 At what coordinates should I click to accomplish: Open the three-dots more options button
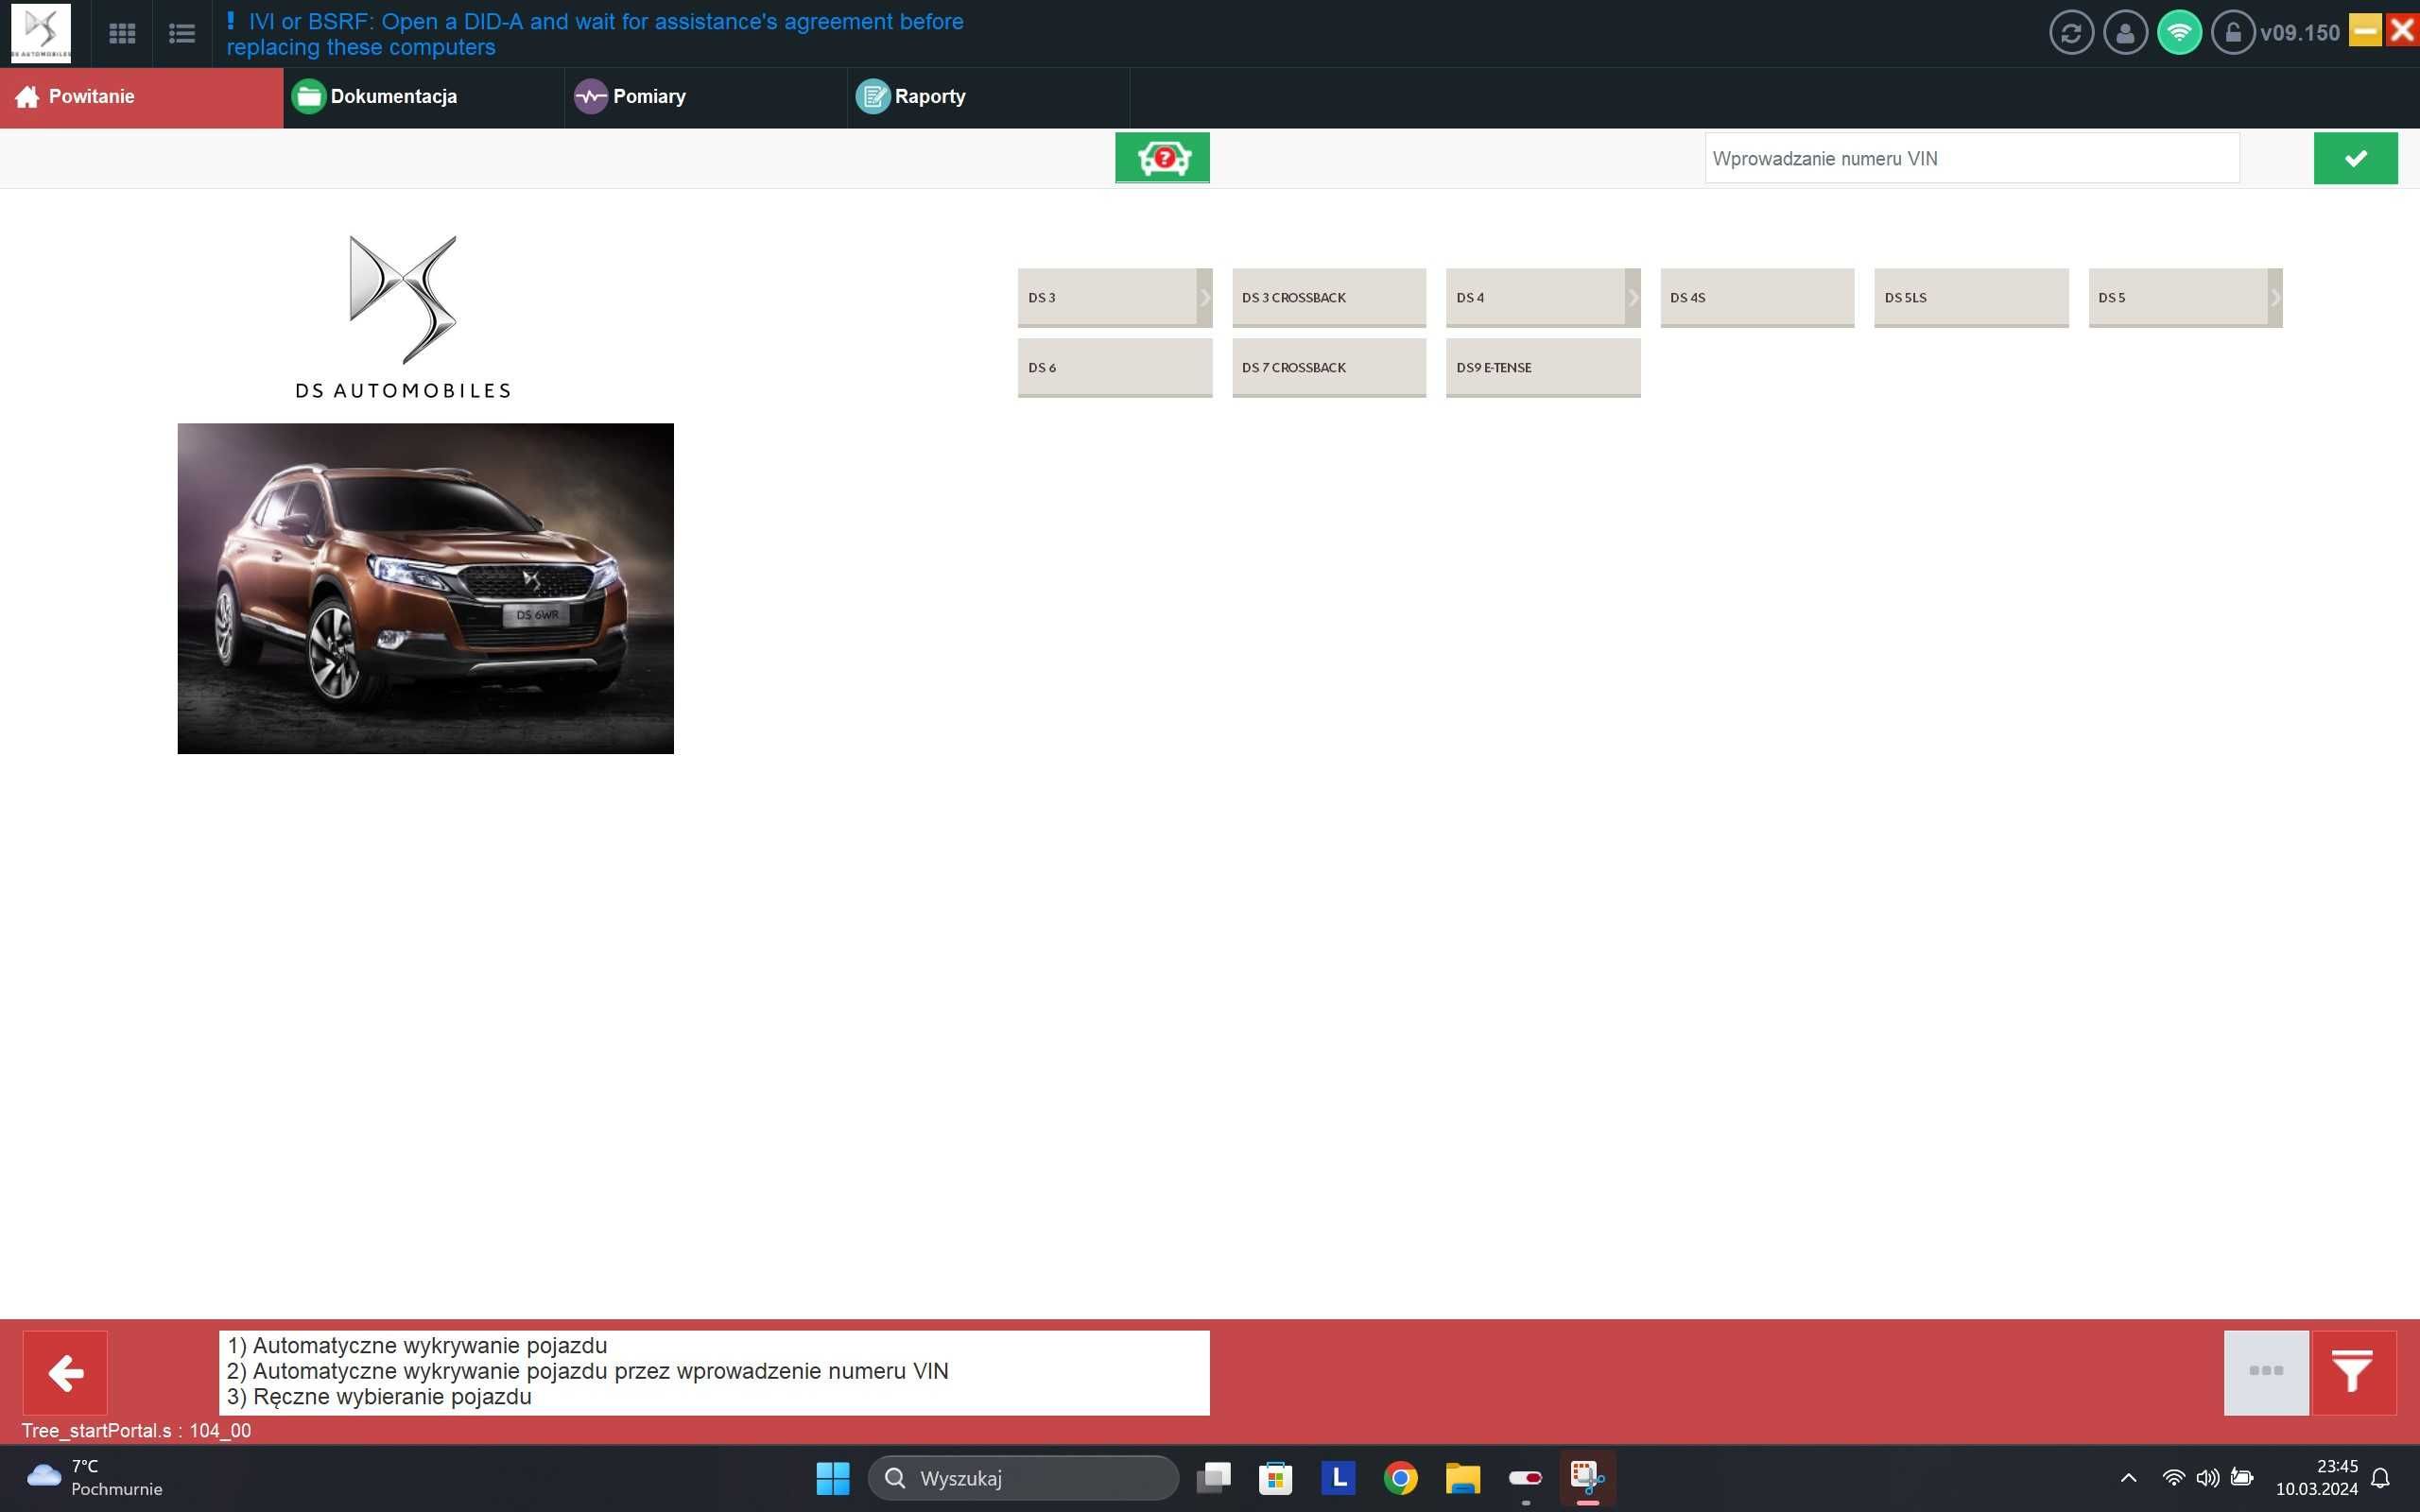2266,1372
